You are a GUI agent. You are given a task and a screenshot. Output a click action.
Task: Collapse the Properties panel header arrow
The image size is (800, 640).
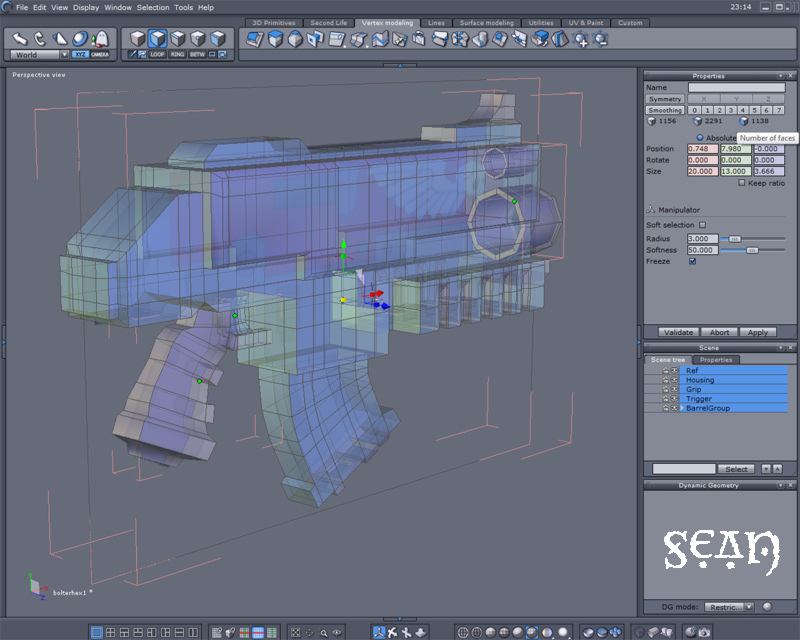(780, 76)
